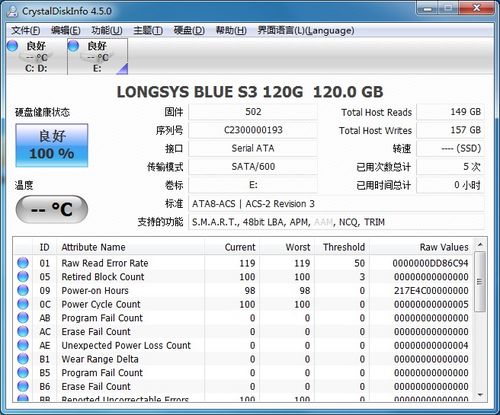Click the serial number field C2300000193

253,130
